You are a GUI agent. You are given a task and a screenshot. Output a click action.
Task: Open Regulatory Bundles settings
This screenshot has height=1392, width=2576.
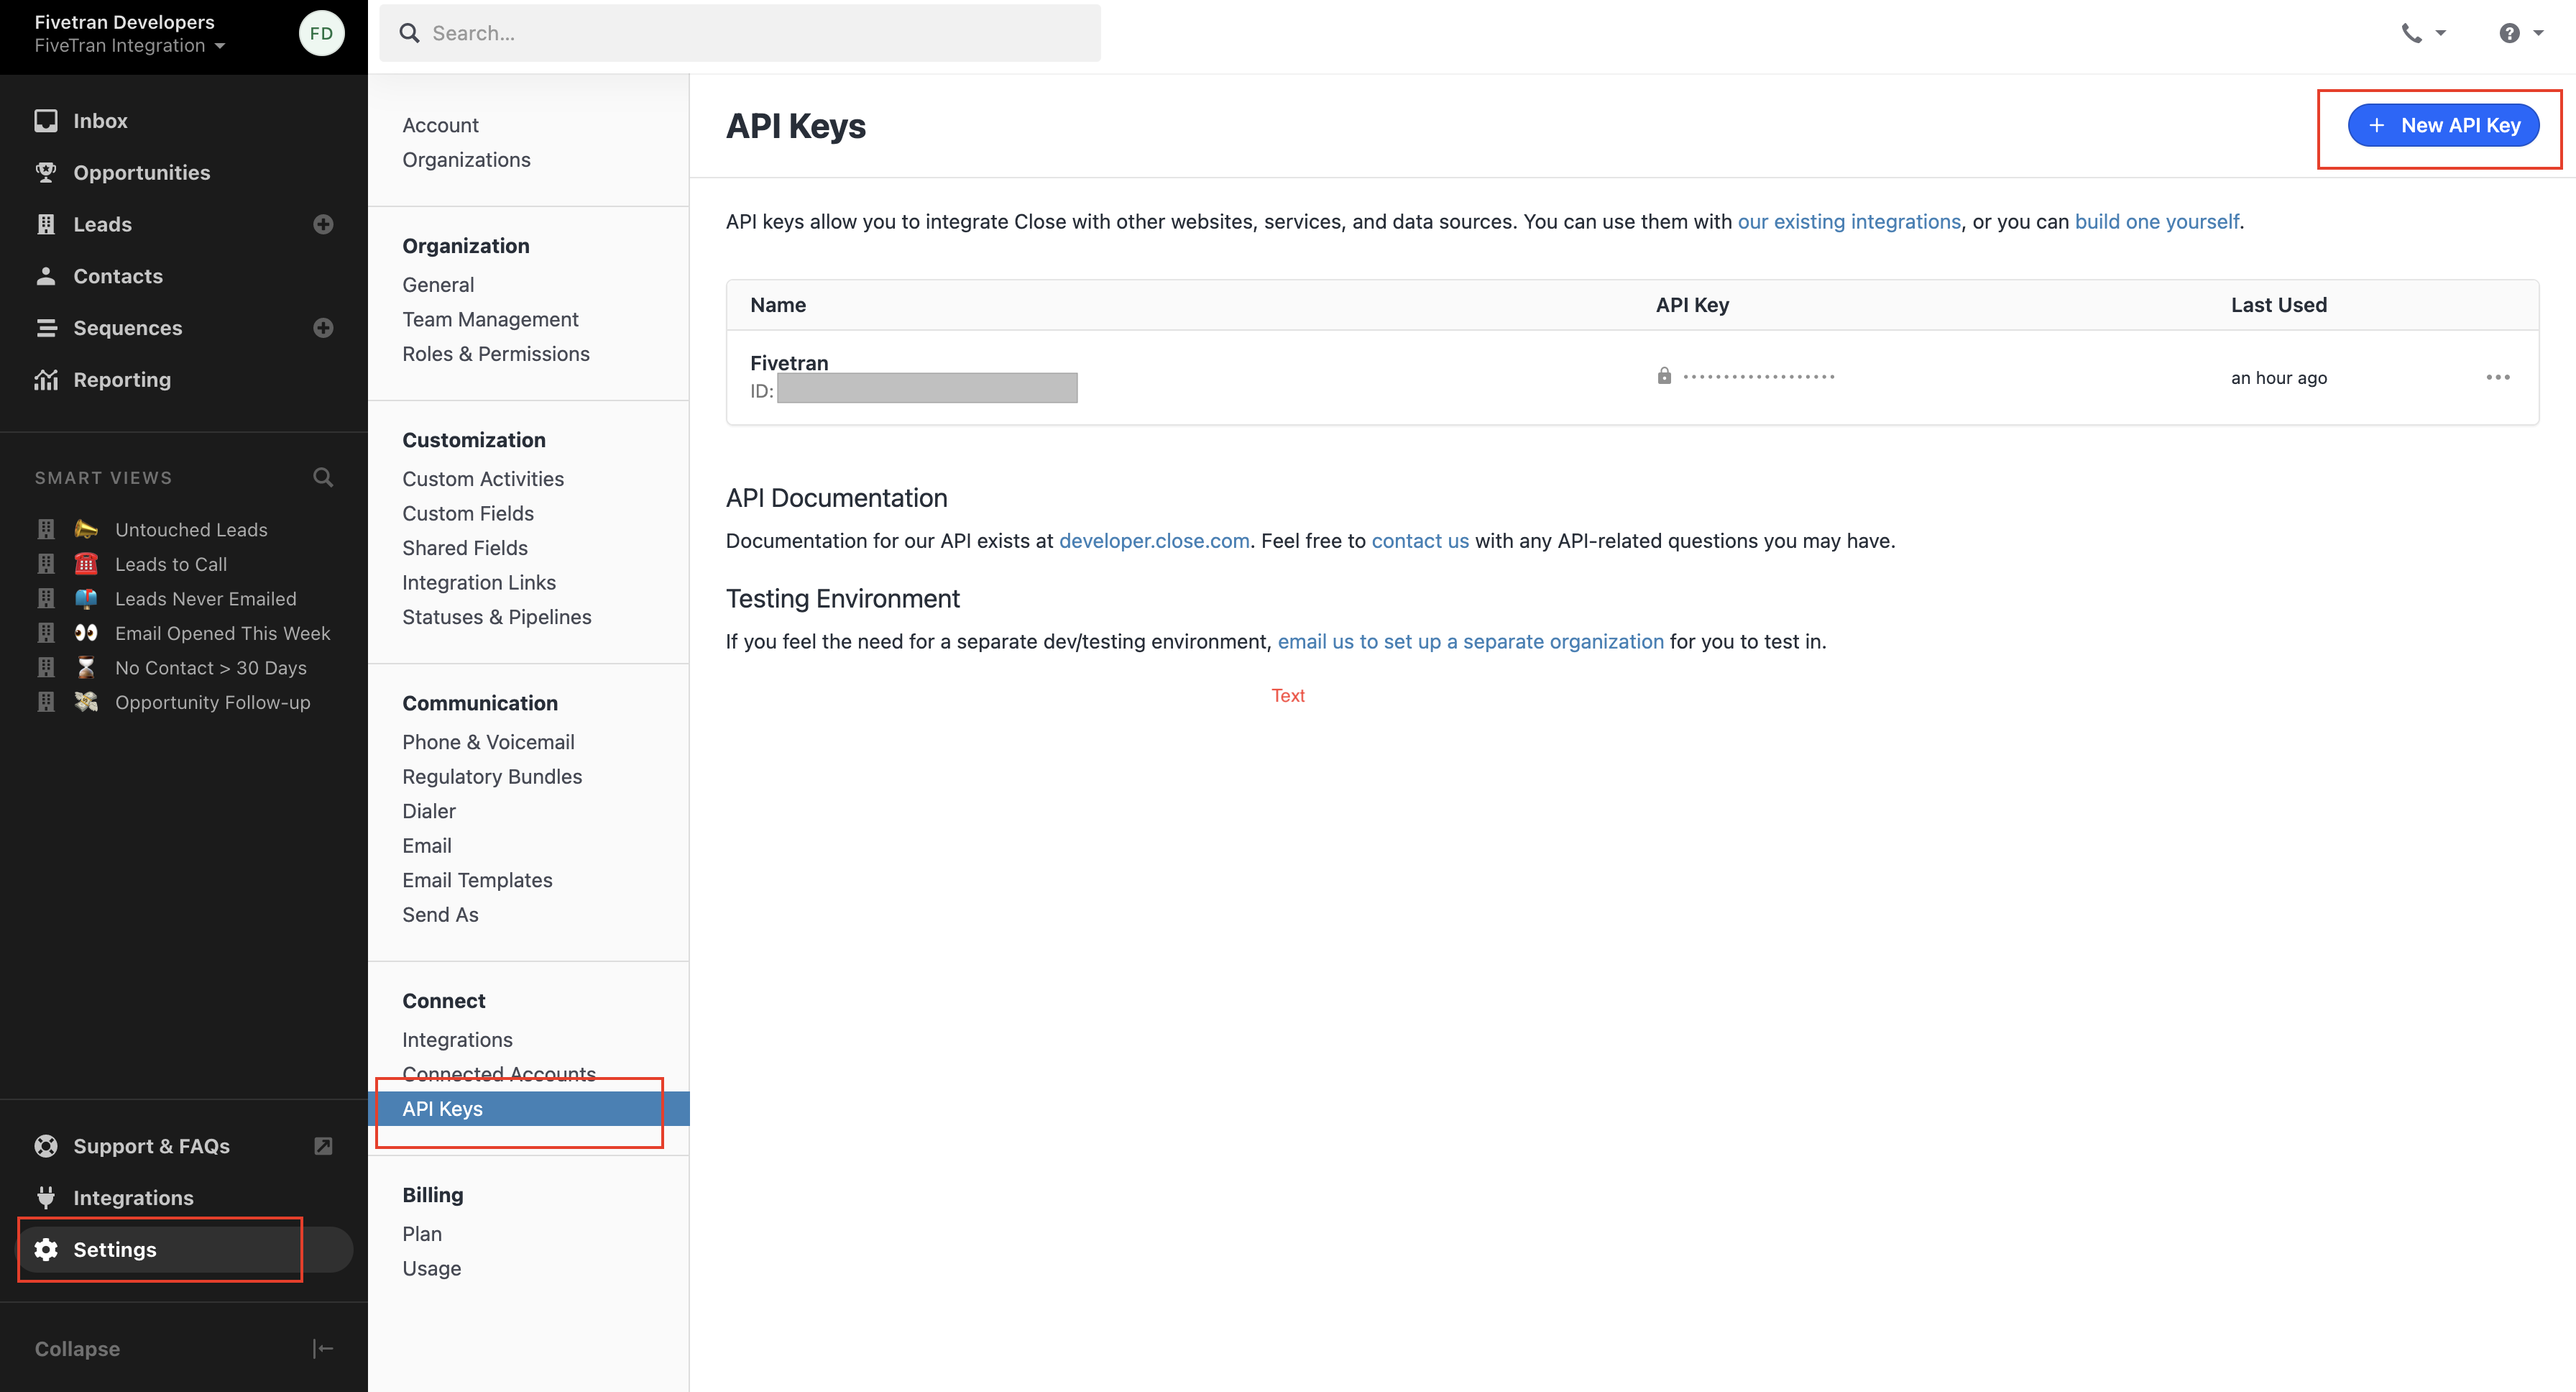[x=492, y=777]
